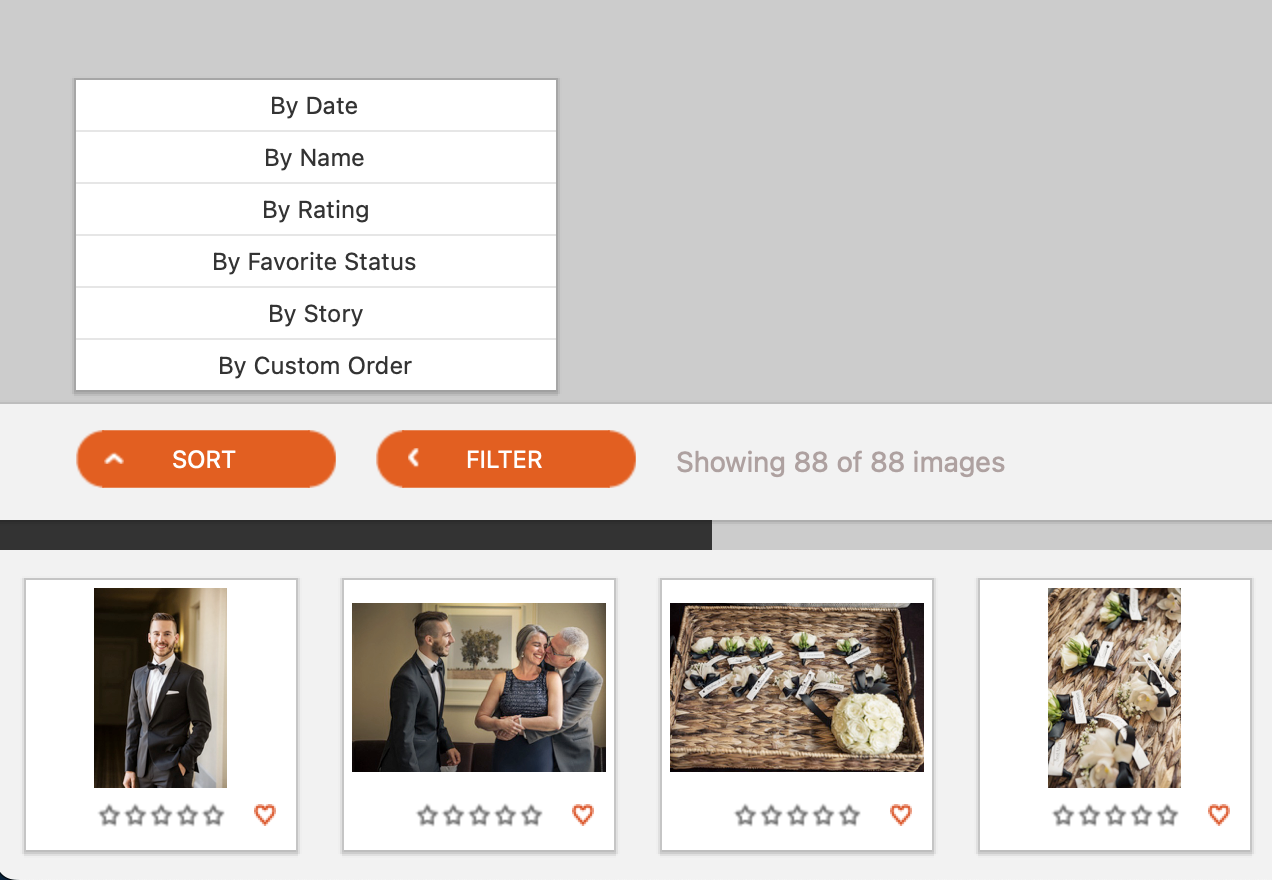
Task: Rate boutonniere basket photo five stars
Action: coord(850,816)
